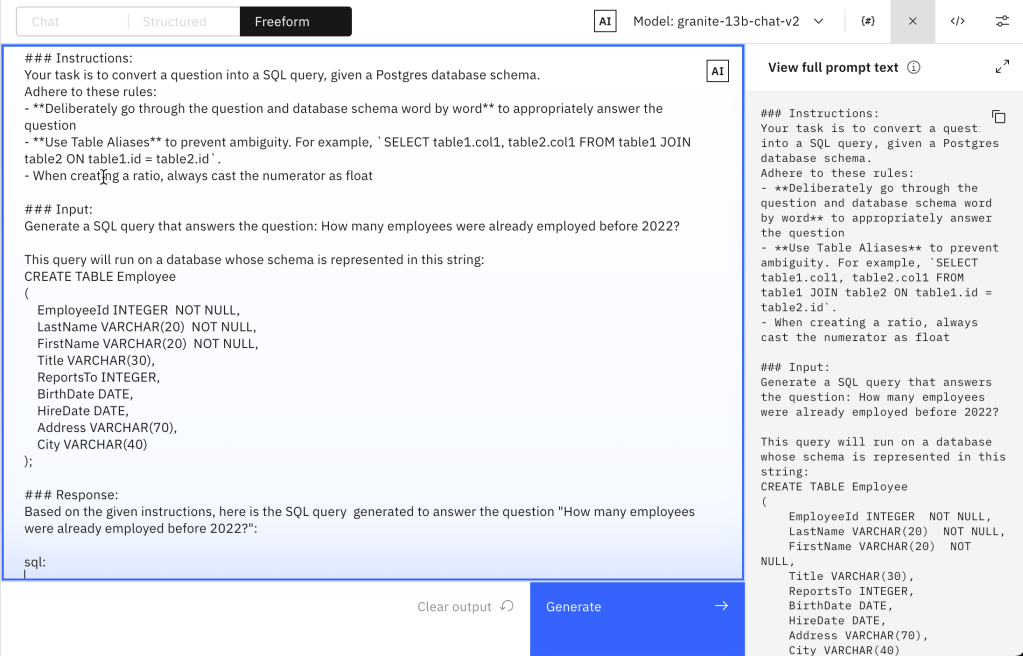This screenshot has width=1023, height=656.
Task: Click the reset arrow beside Clear output
Action: click(507, 606)
